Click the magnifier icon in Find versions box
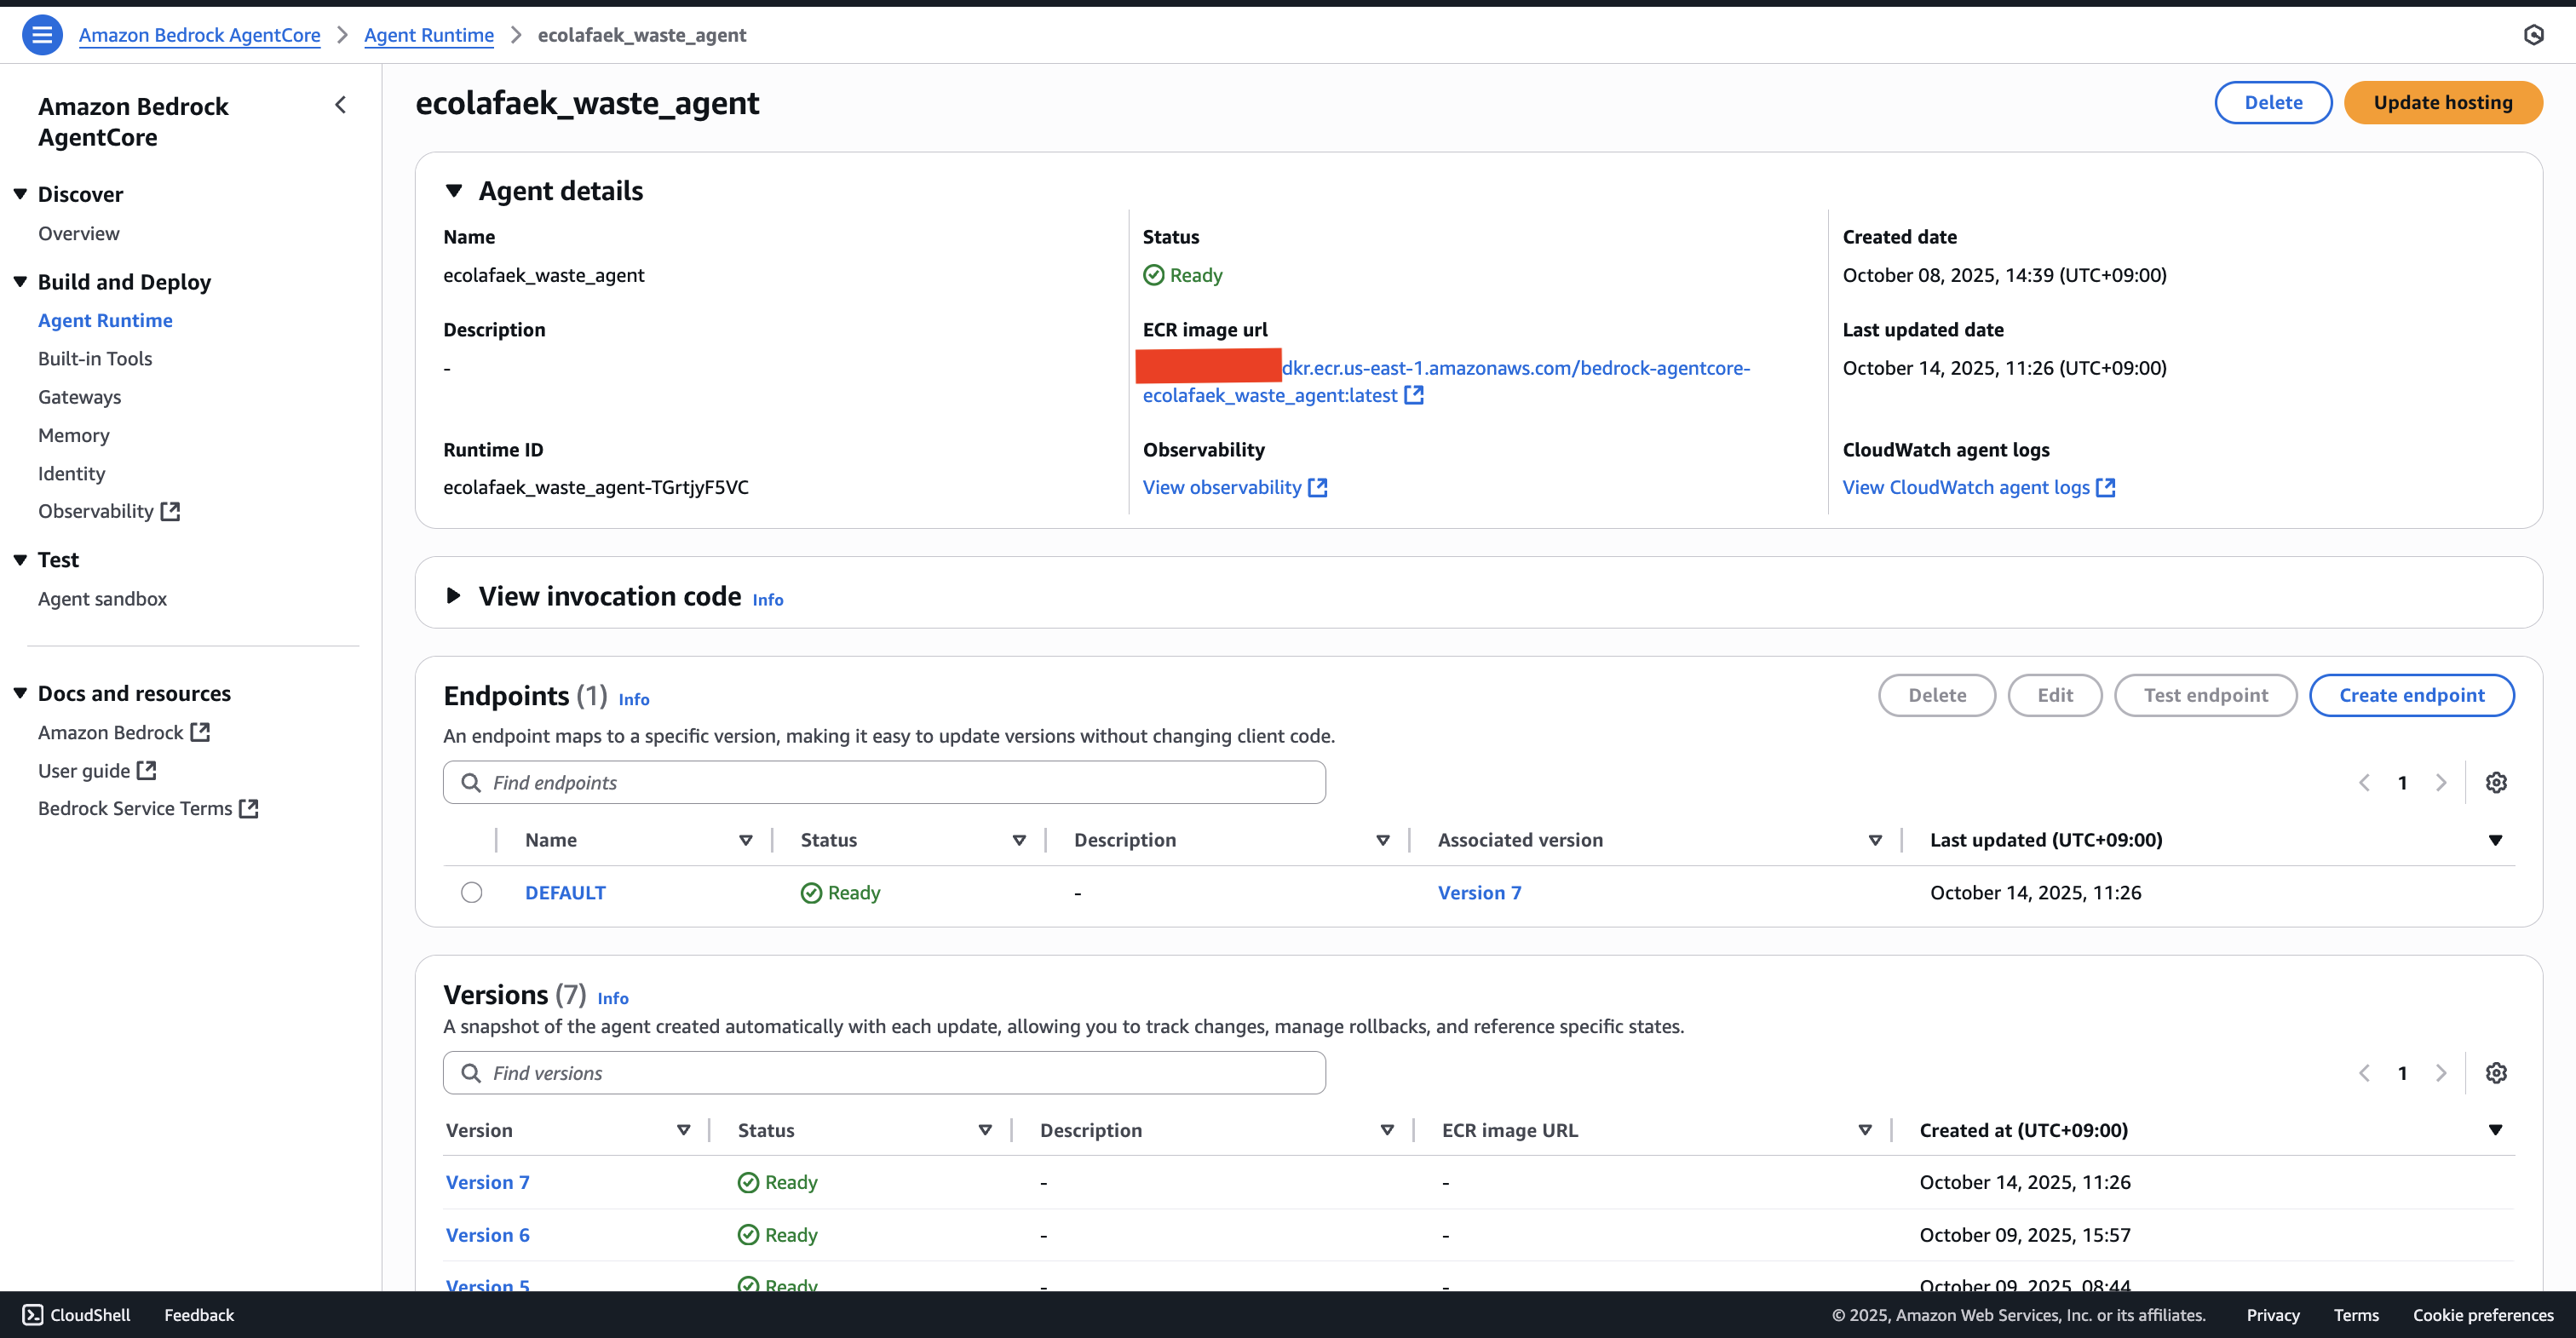 click(470, 1072)
